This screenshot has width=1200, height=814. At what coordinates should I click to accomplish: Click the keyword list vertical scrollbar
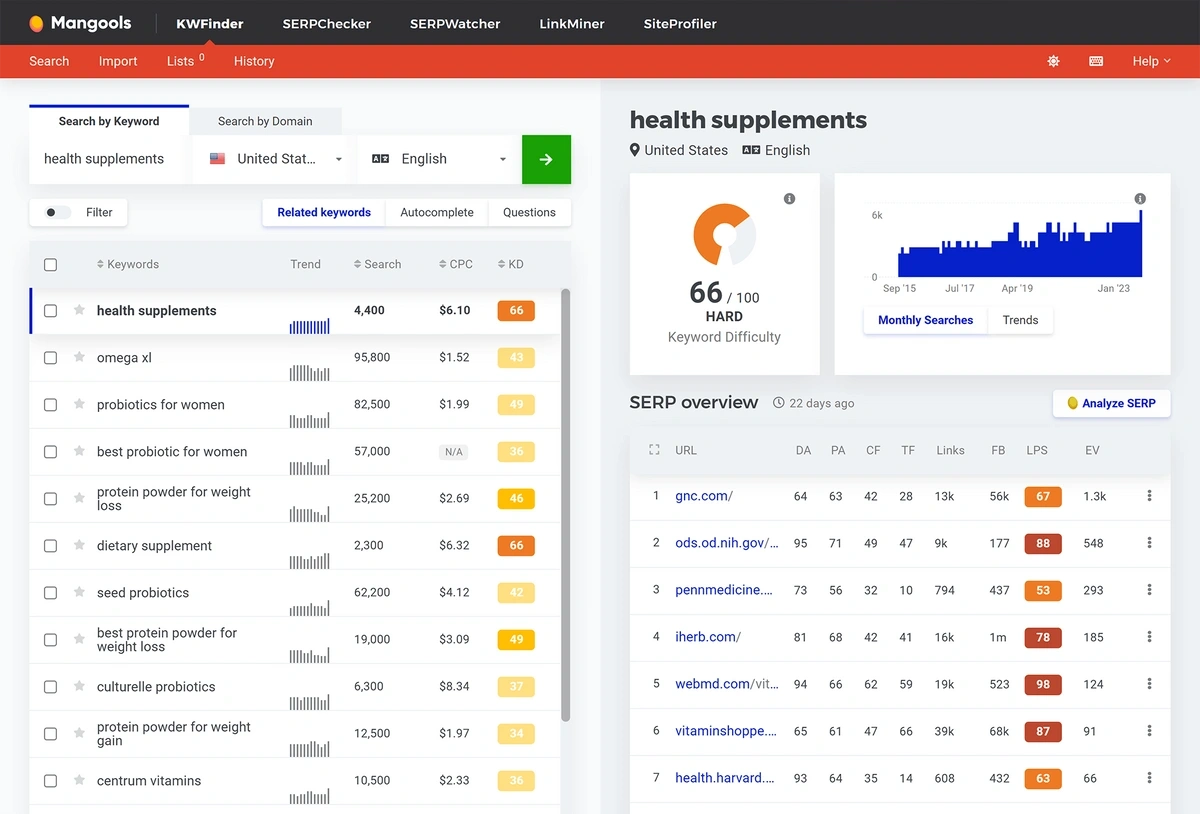[566, 505]
